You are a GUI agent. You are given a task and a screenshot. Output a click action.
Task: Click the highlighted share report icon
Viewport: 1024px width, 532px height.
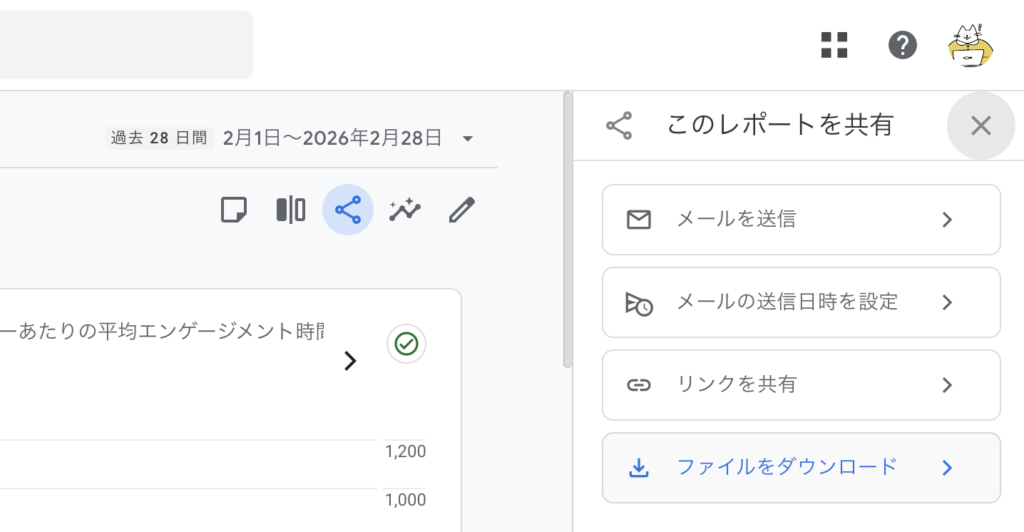click(x=348, y=210)
